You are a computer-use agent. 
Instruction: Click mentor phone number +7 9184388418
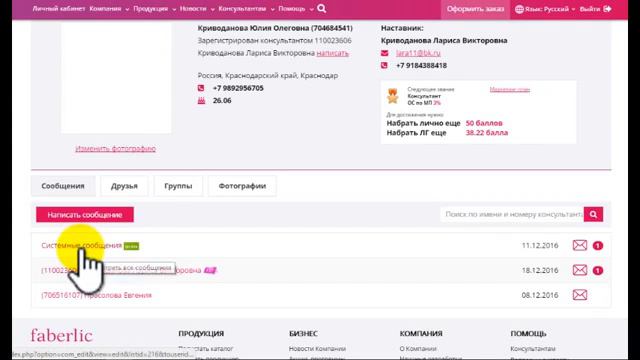coord(421,65)
